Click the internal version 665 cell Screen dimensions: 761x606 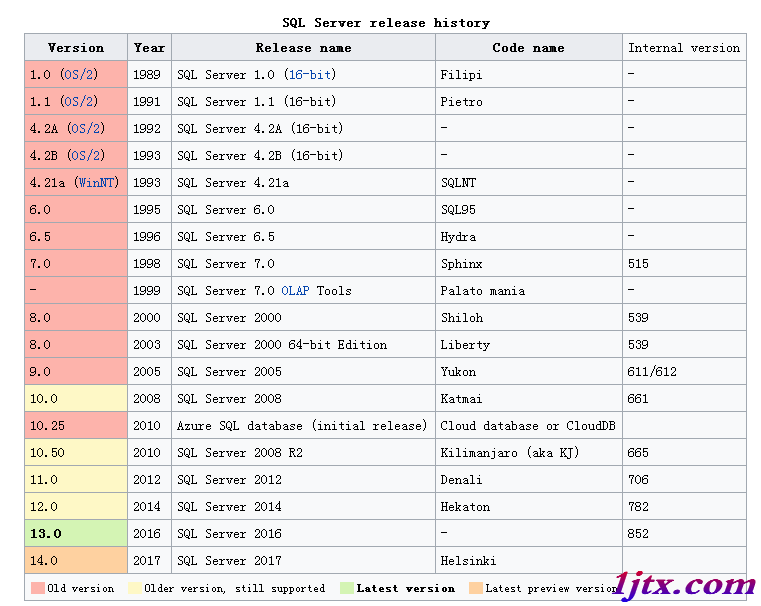[x=684, y=453]
